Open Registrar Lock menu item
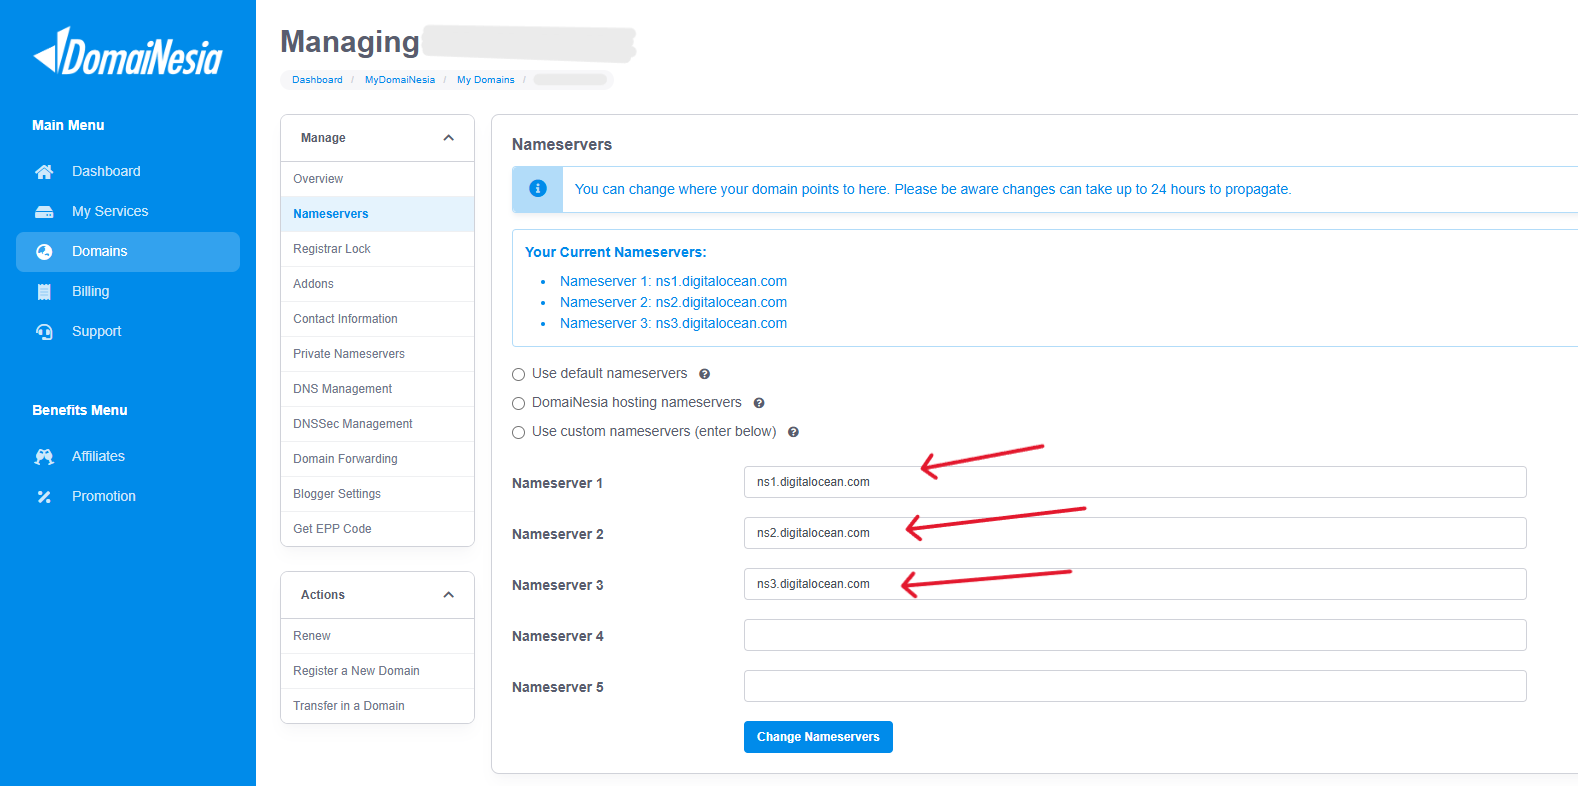This screenshot has width=1578, height=786. point(331,249)
